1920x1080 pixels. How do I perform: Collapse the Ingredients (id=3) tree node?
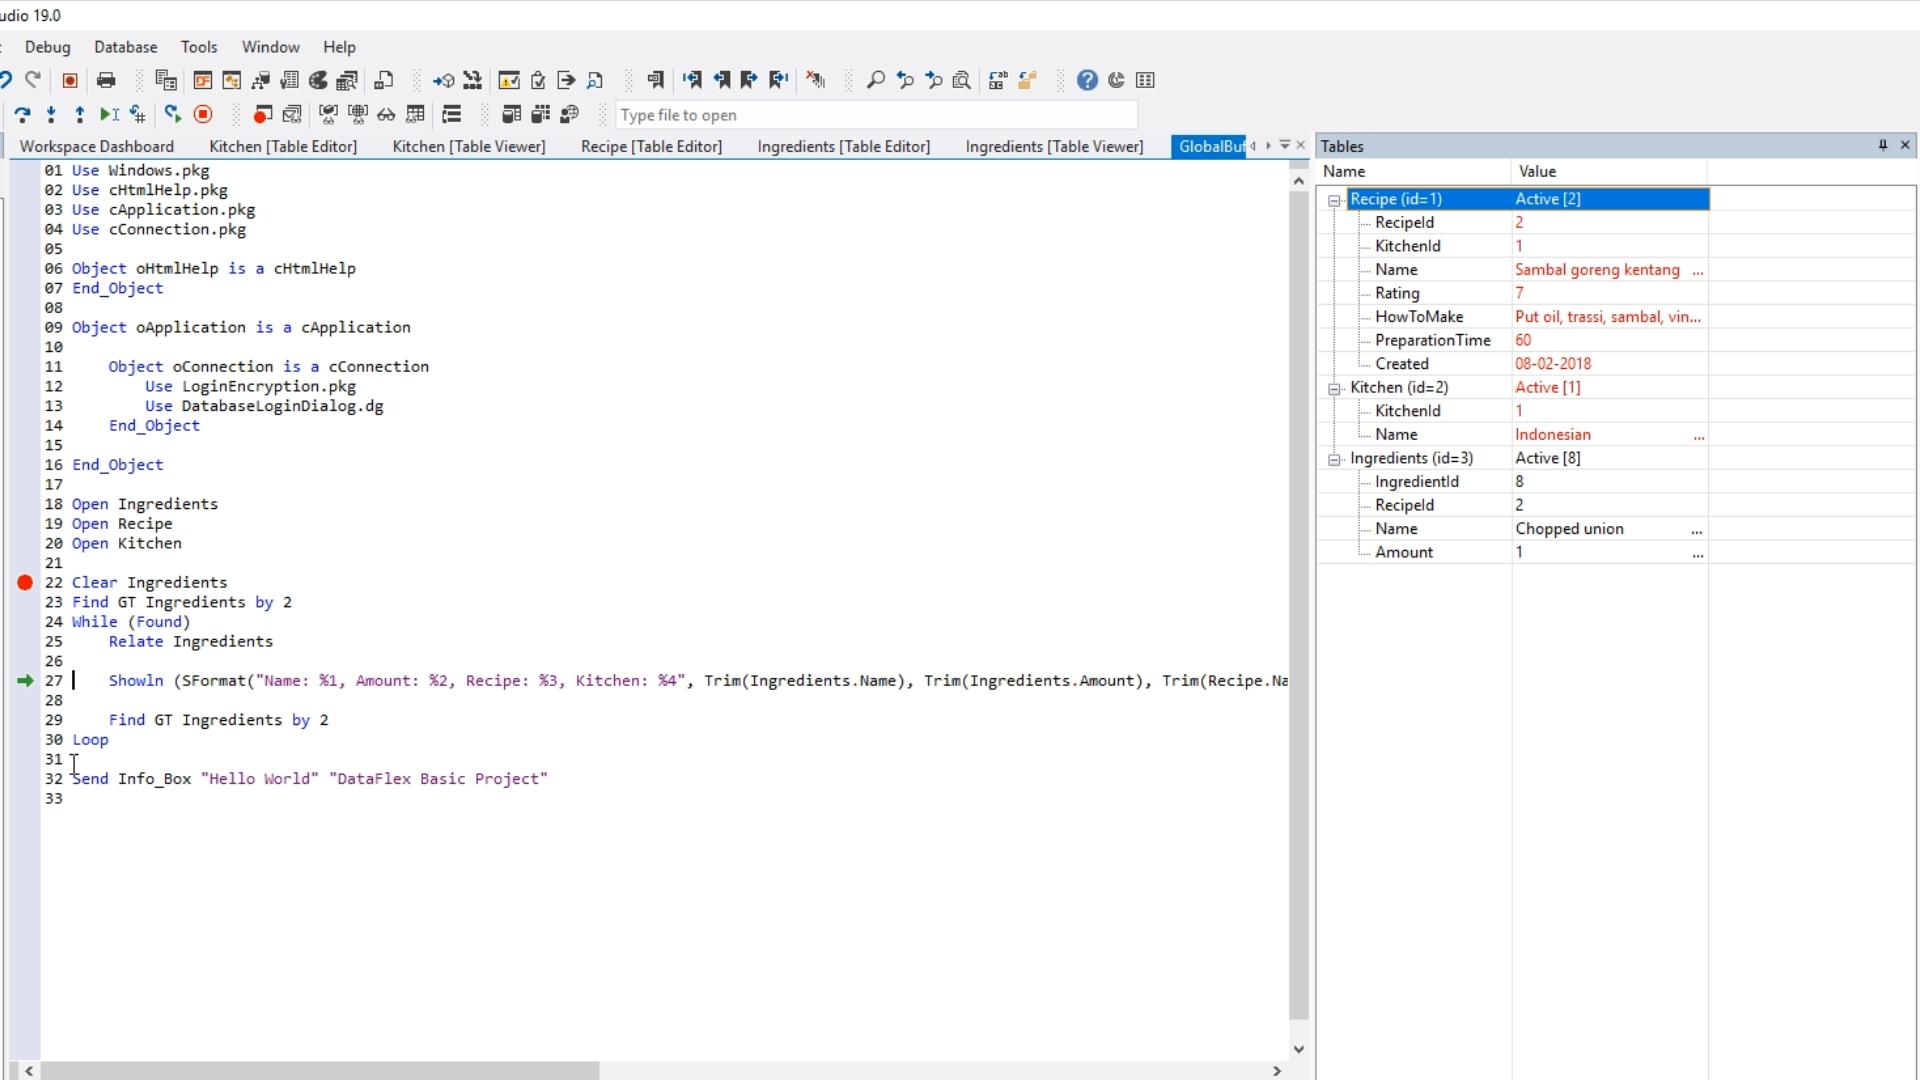point(1334,459)
